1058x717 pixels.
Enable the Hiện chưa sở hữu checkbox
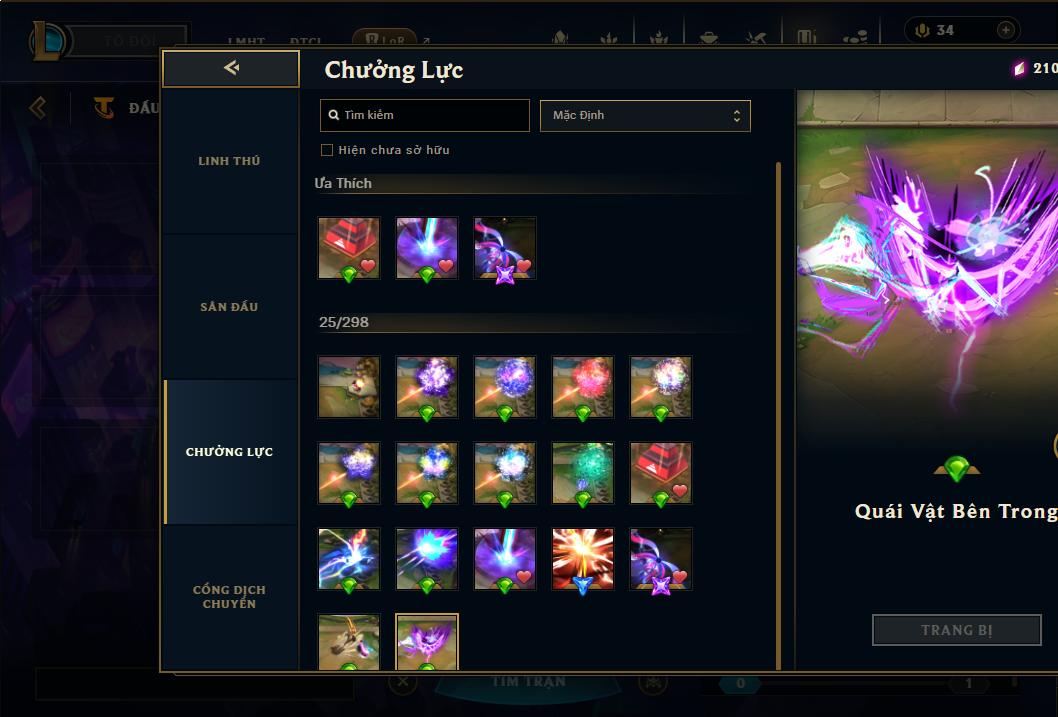(327, 150)
